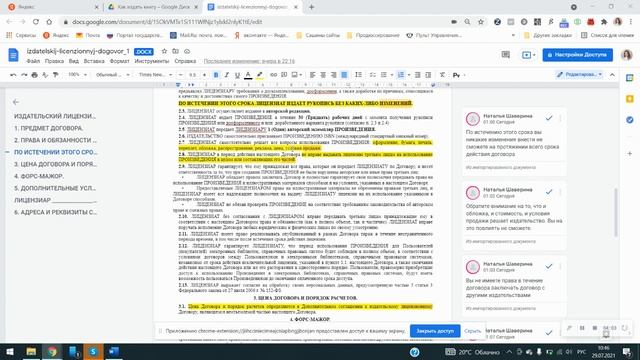Open Keep notes in the side panel
Viewport: 640px width, 360px height.
click(x=630, y=99)
